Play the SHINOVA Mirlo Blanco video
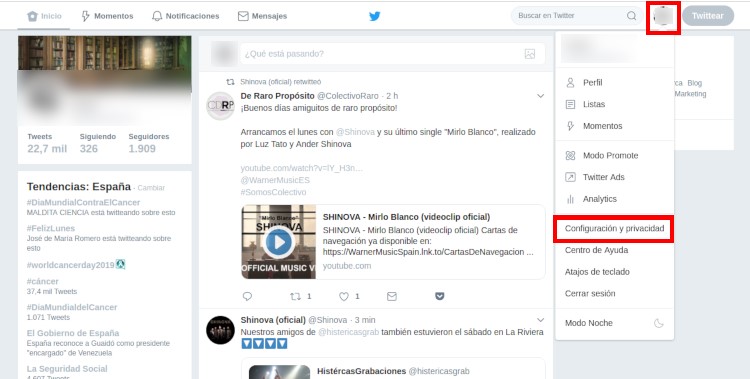Image resolution: width=750 pixels, height=379 pixels. click(278, 242)
